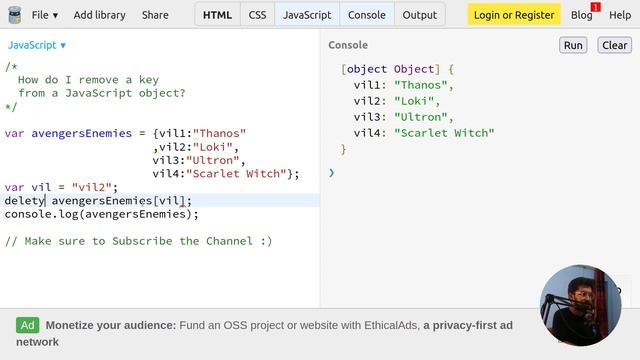Click Login or Register button
The width and height of the screenshot is (640, 360).
(x=514, y=15)
